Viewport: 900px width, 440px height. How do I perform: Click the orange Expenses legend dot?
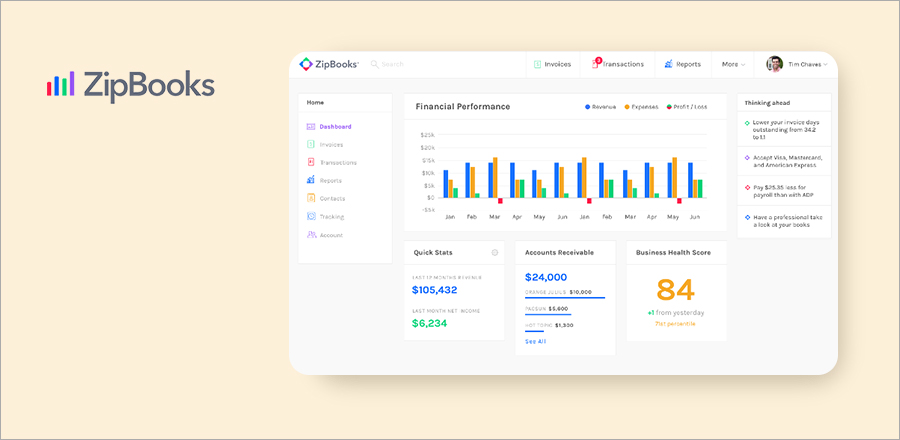pyautogui.click(x=627, y=107)
